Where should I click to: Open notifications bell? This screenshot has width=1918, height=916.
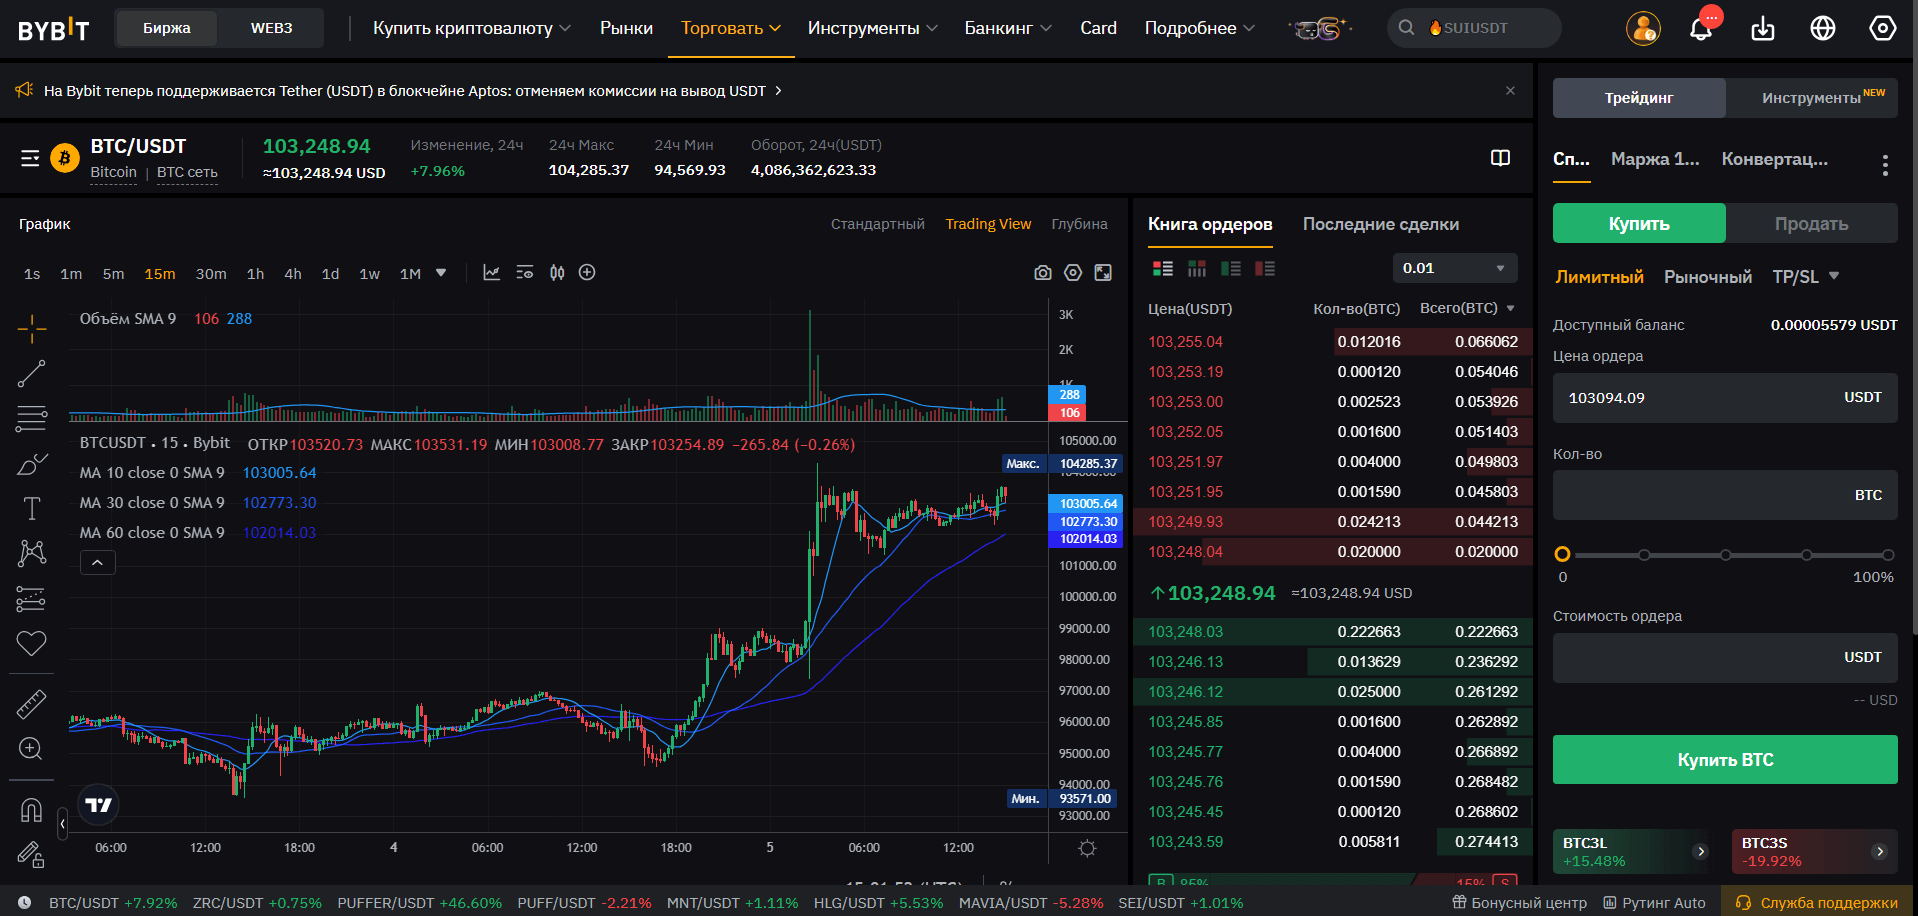pos(1701,28)
